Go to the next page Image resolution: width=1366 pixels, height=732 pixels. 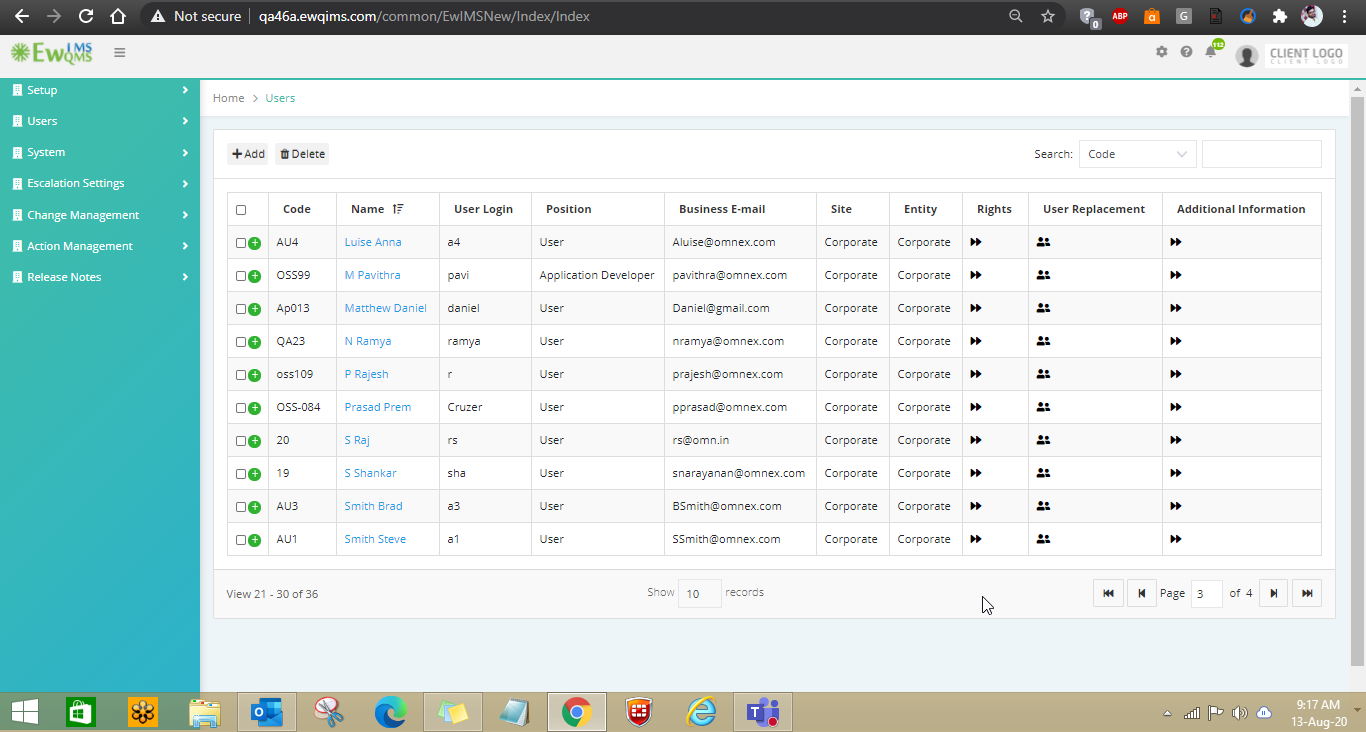pos(1273,593)
